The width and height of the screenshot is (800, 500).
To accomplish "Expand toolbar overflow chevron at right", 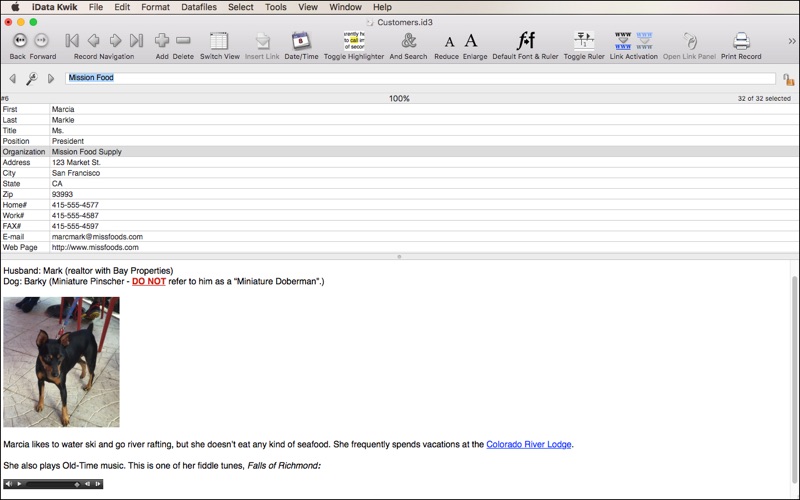I will [791, 41].
